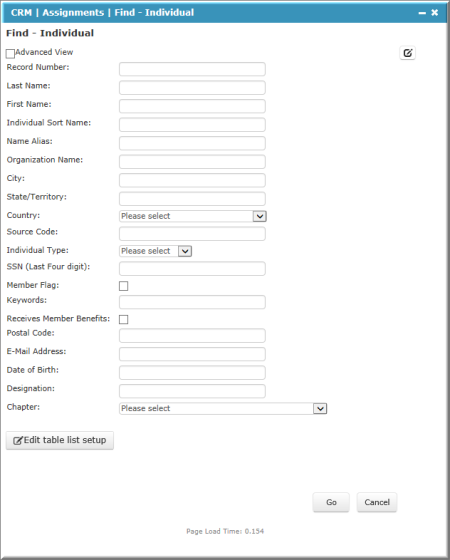Click the Edit table list setup button
This screenshot has width=450, height=560.
tap(60, 440)
